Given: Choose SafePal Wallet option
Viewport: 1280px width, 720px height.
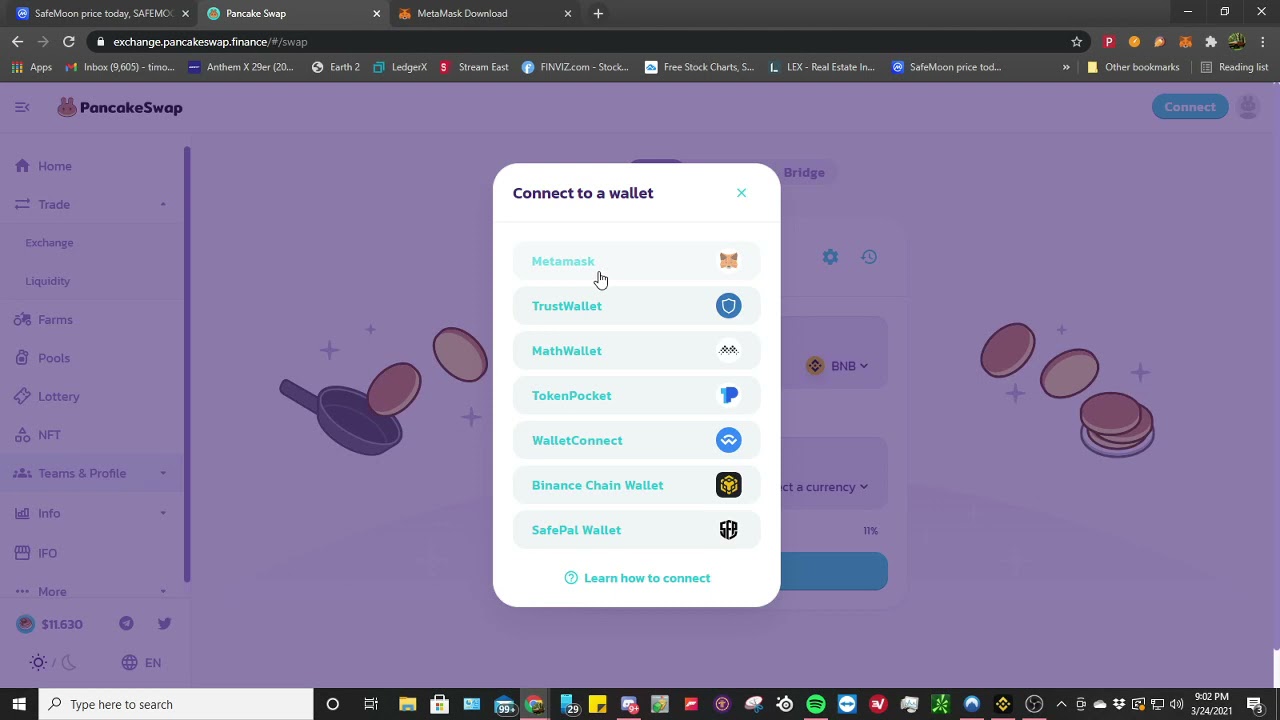Looking at the screenshot, I should tap(636, 530).
